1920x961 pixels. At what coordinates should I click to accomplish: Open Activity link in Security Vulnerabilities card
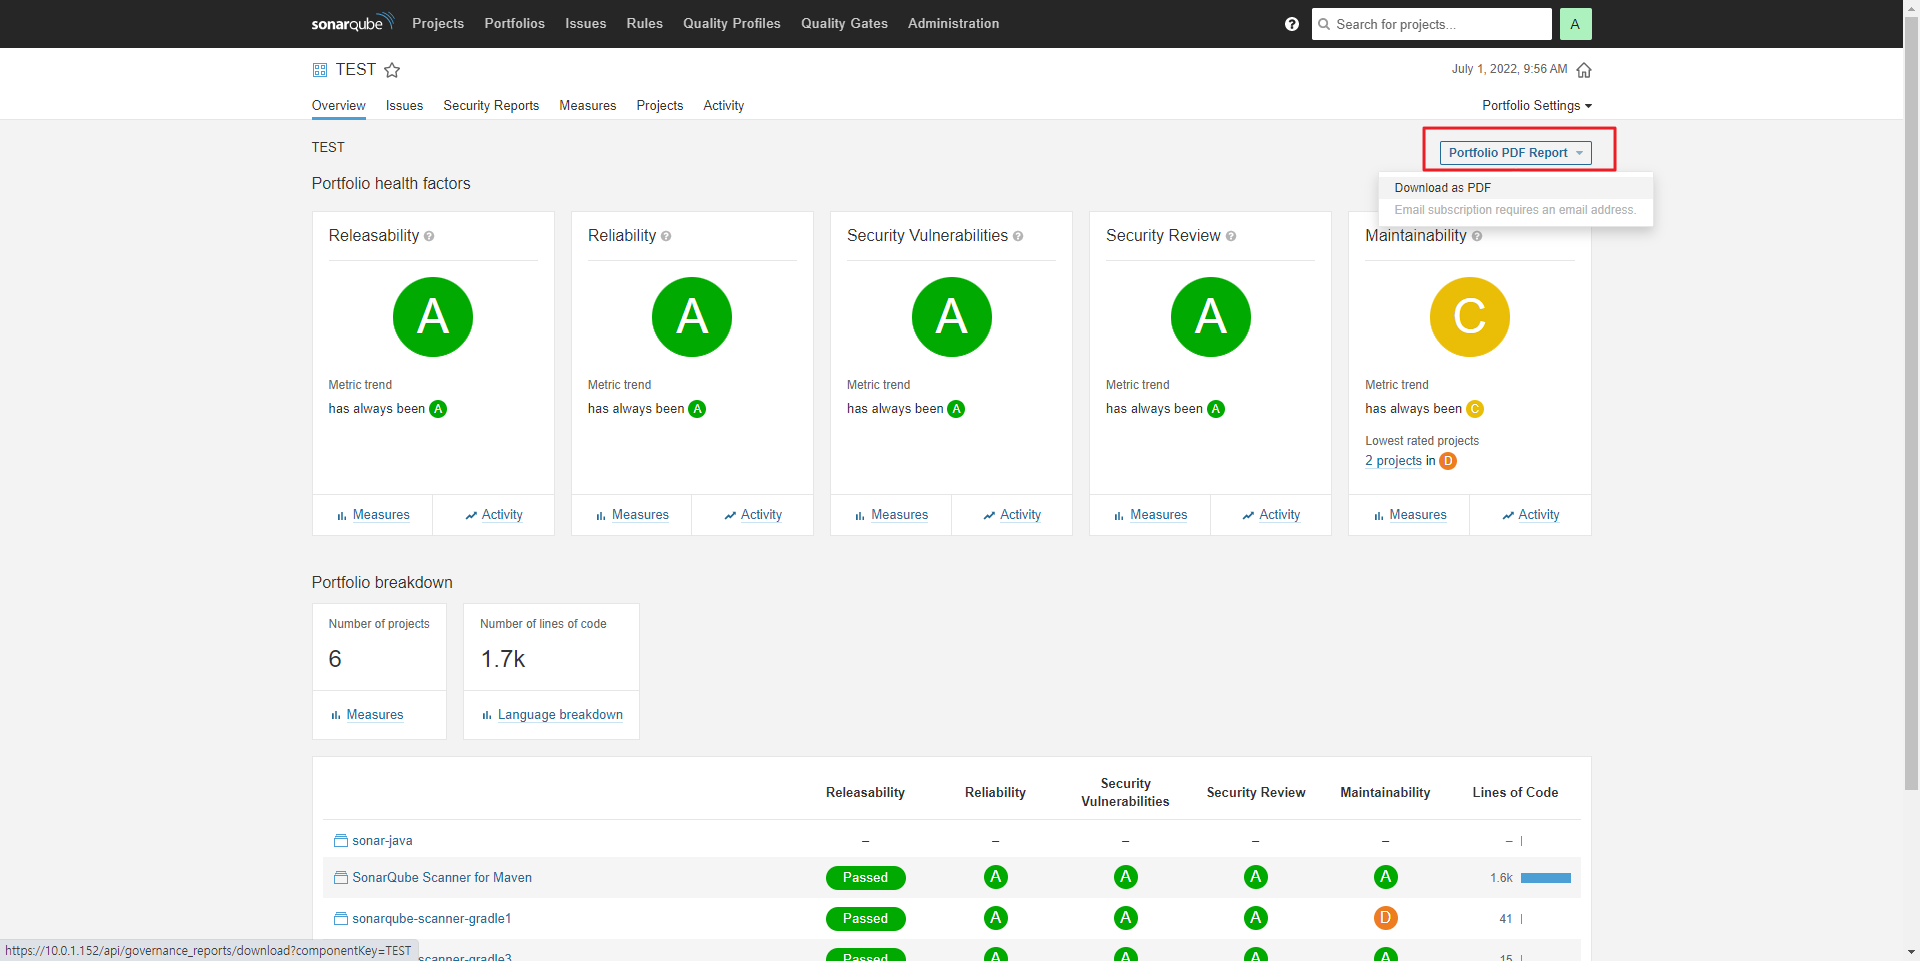pos(1020,515)
